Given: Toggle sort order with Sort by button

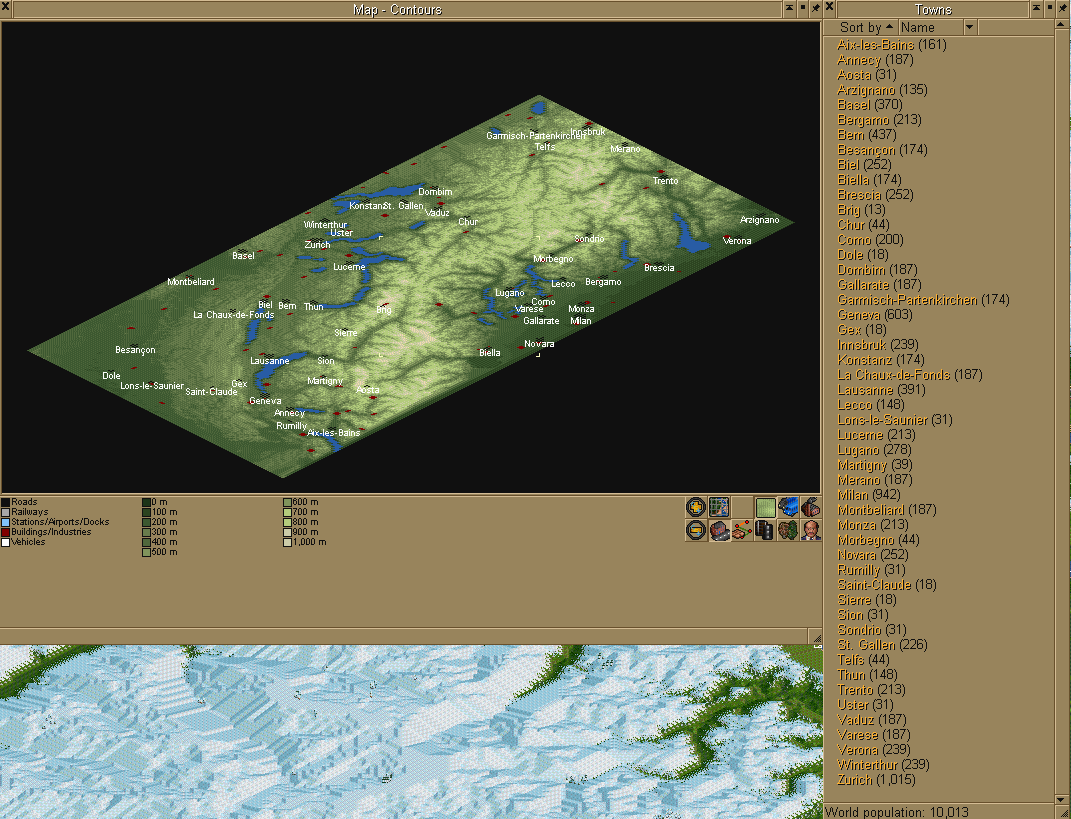Looking at the screenshot, I should pos(861,27).
